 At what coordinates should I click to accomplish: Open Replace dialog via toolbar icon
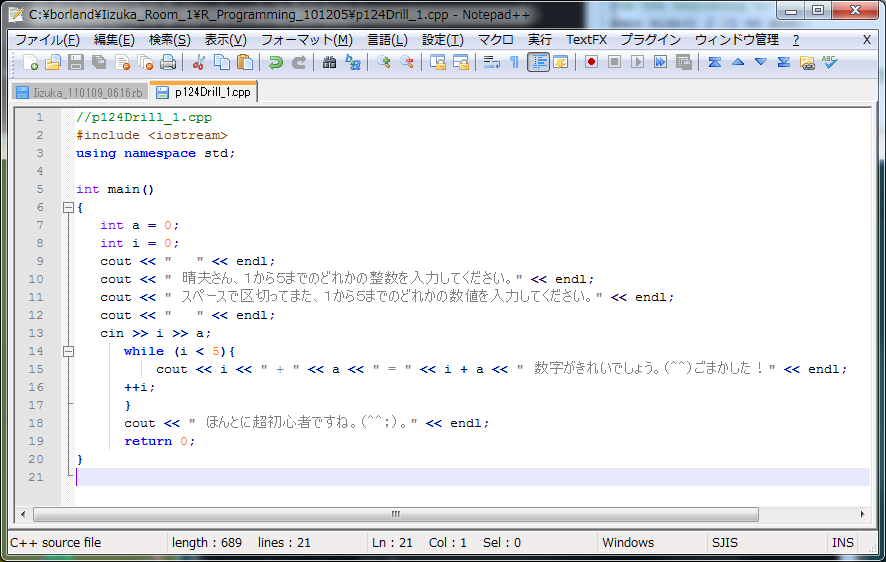click(353, 62)
